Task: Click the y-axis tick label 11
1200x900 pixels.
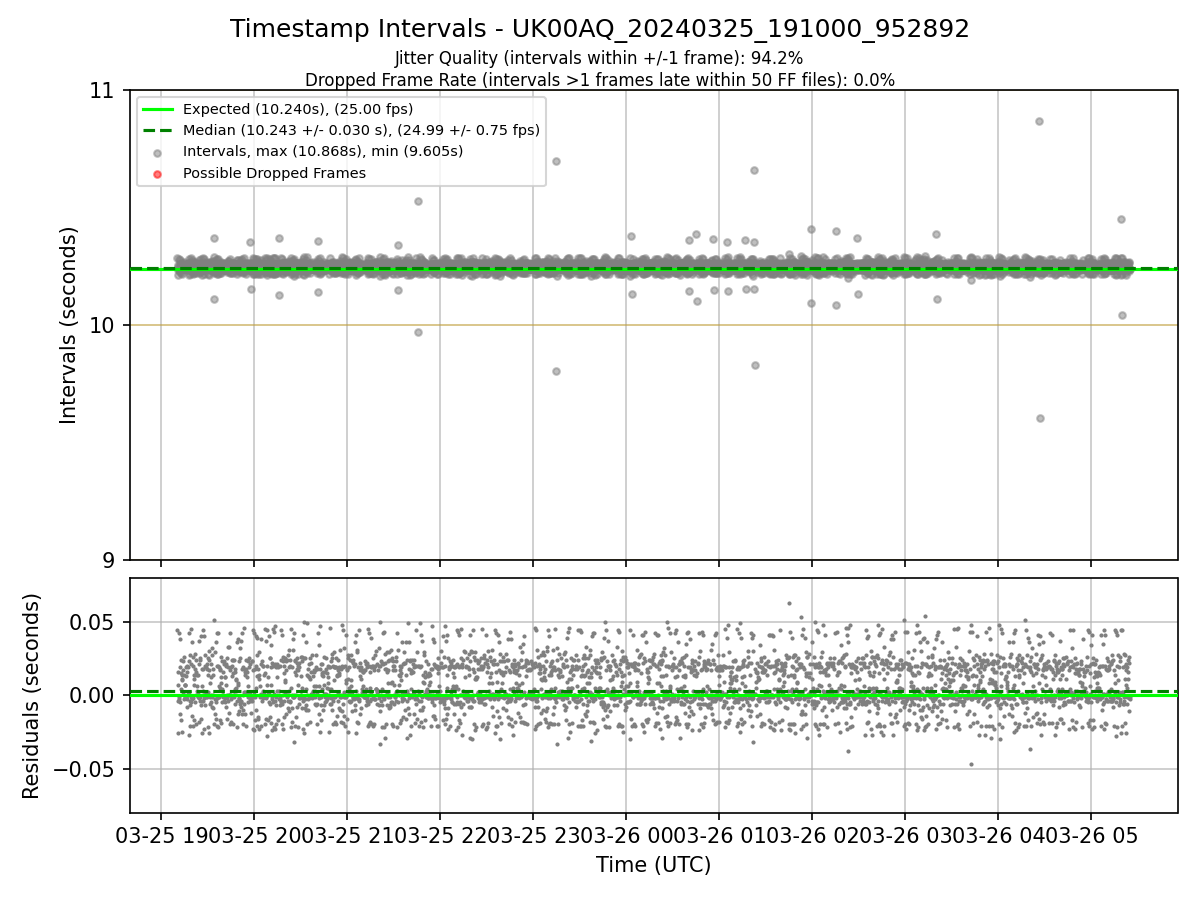Action: coord(102,90)
